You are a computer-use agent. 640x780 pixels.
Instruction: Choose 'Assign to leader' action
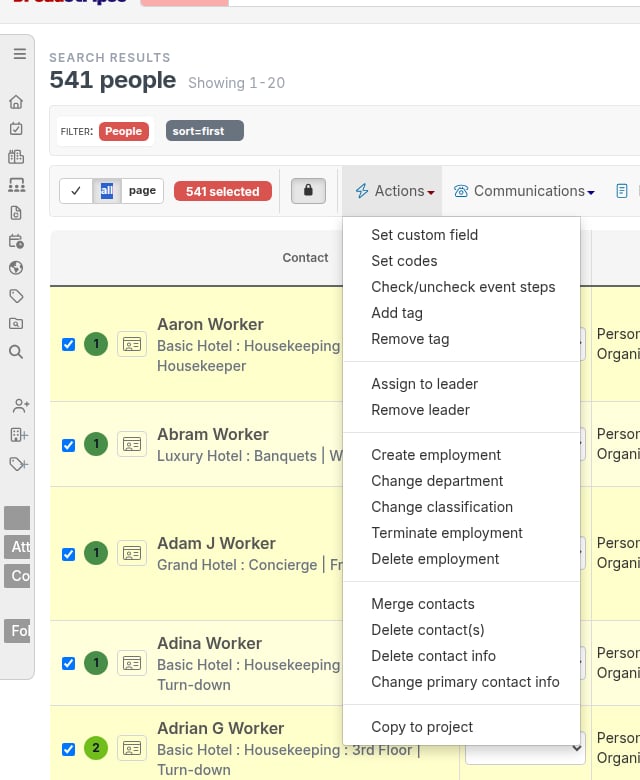pyautogui.click(x=424, y=384)
